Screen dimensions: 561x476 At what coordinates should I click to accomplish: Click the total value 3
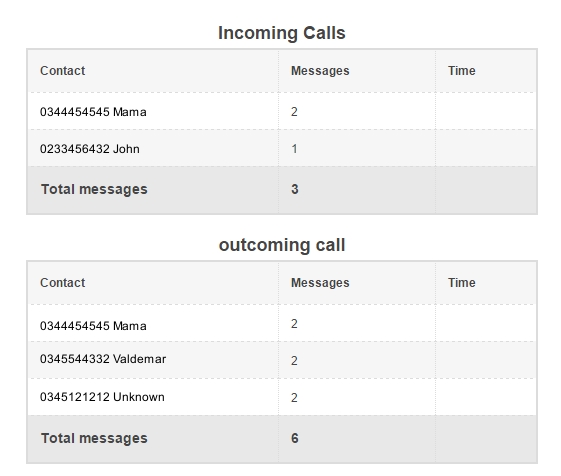click(294, 189)
